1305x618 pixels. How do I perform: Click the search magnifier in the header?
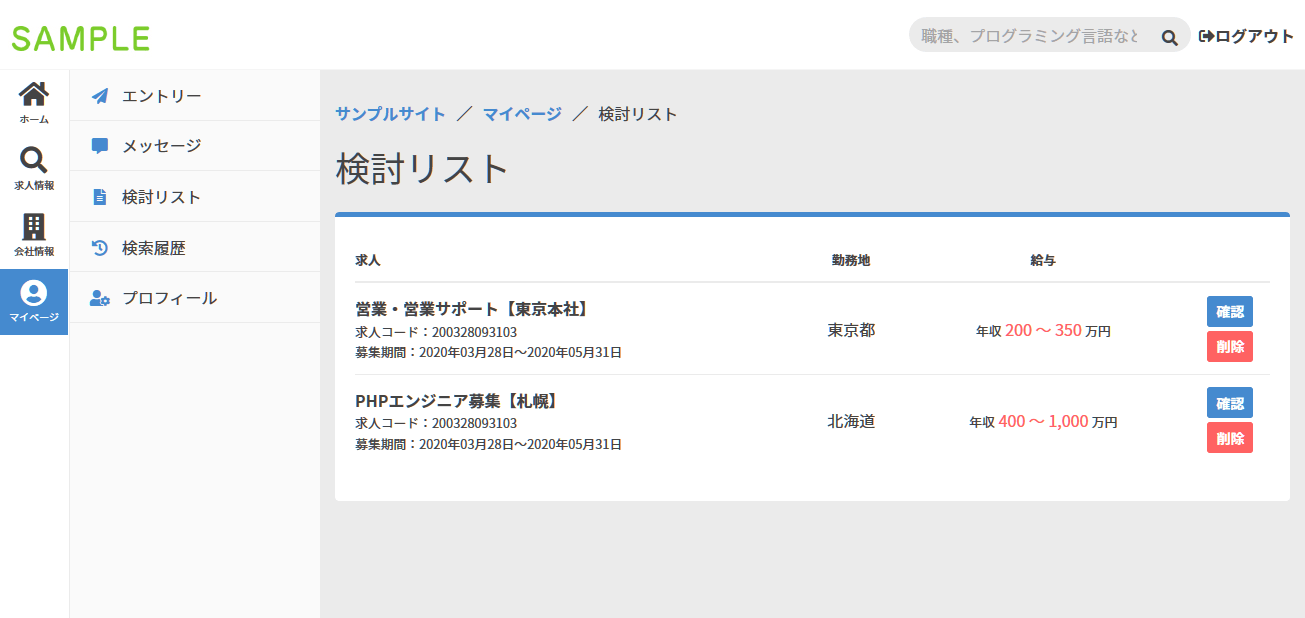[1169, 35]
